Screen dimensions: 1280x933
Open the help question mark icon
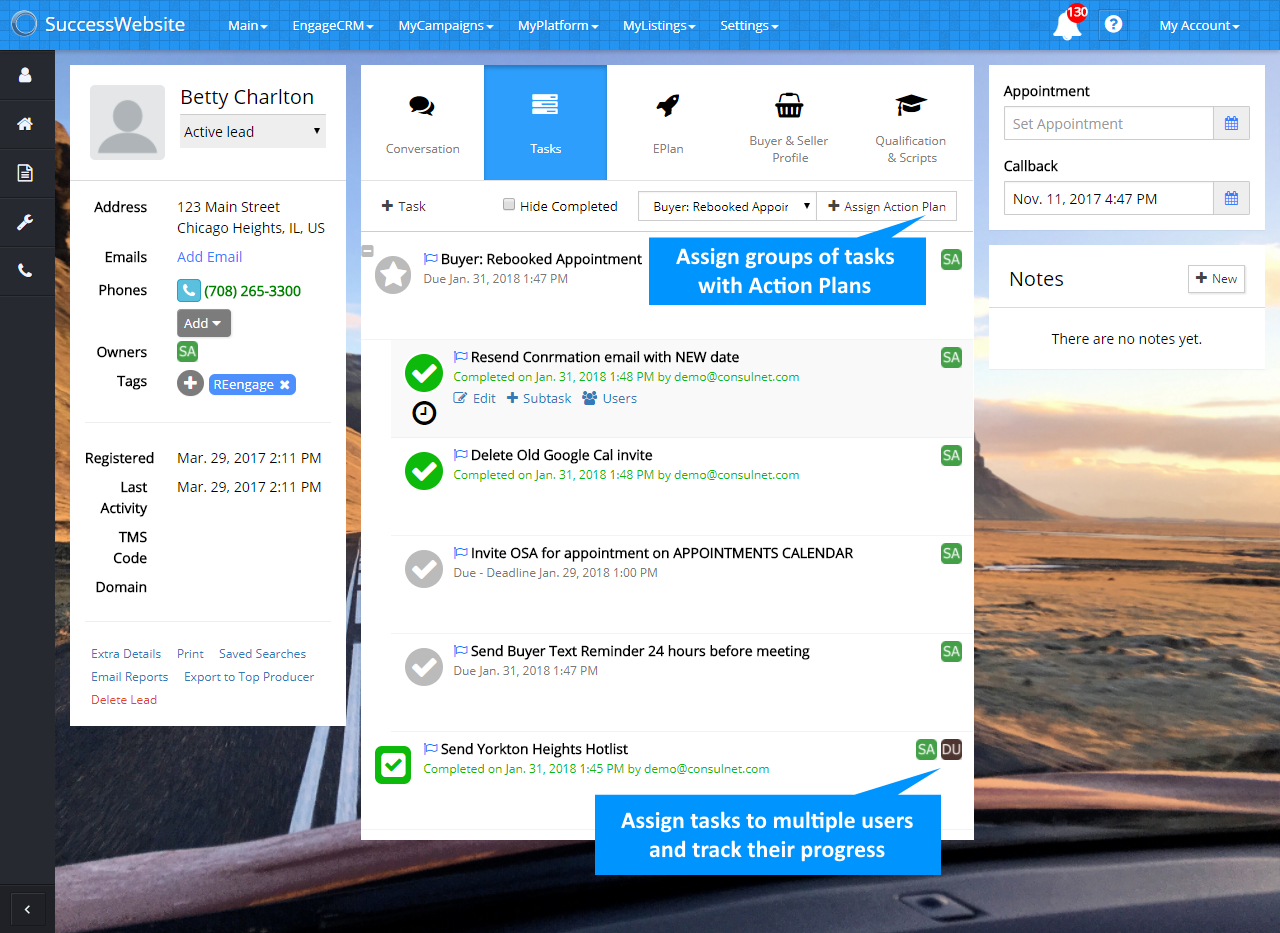1113,24
